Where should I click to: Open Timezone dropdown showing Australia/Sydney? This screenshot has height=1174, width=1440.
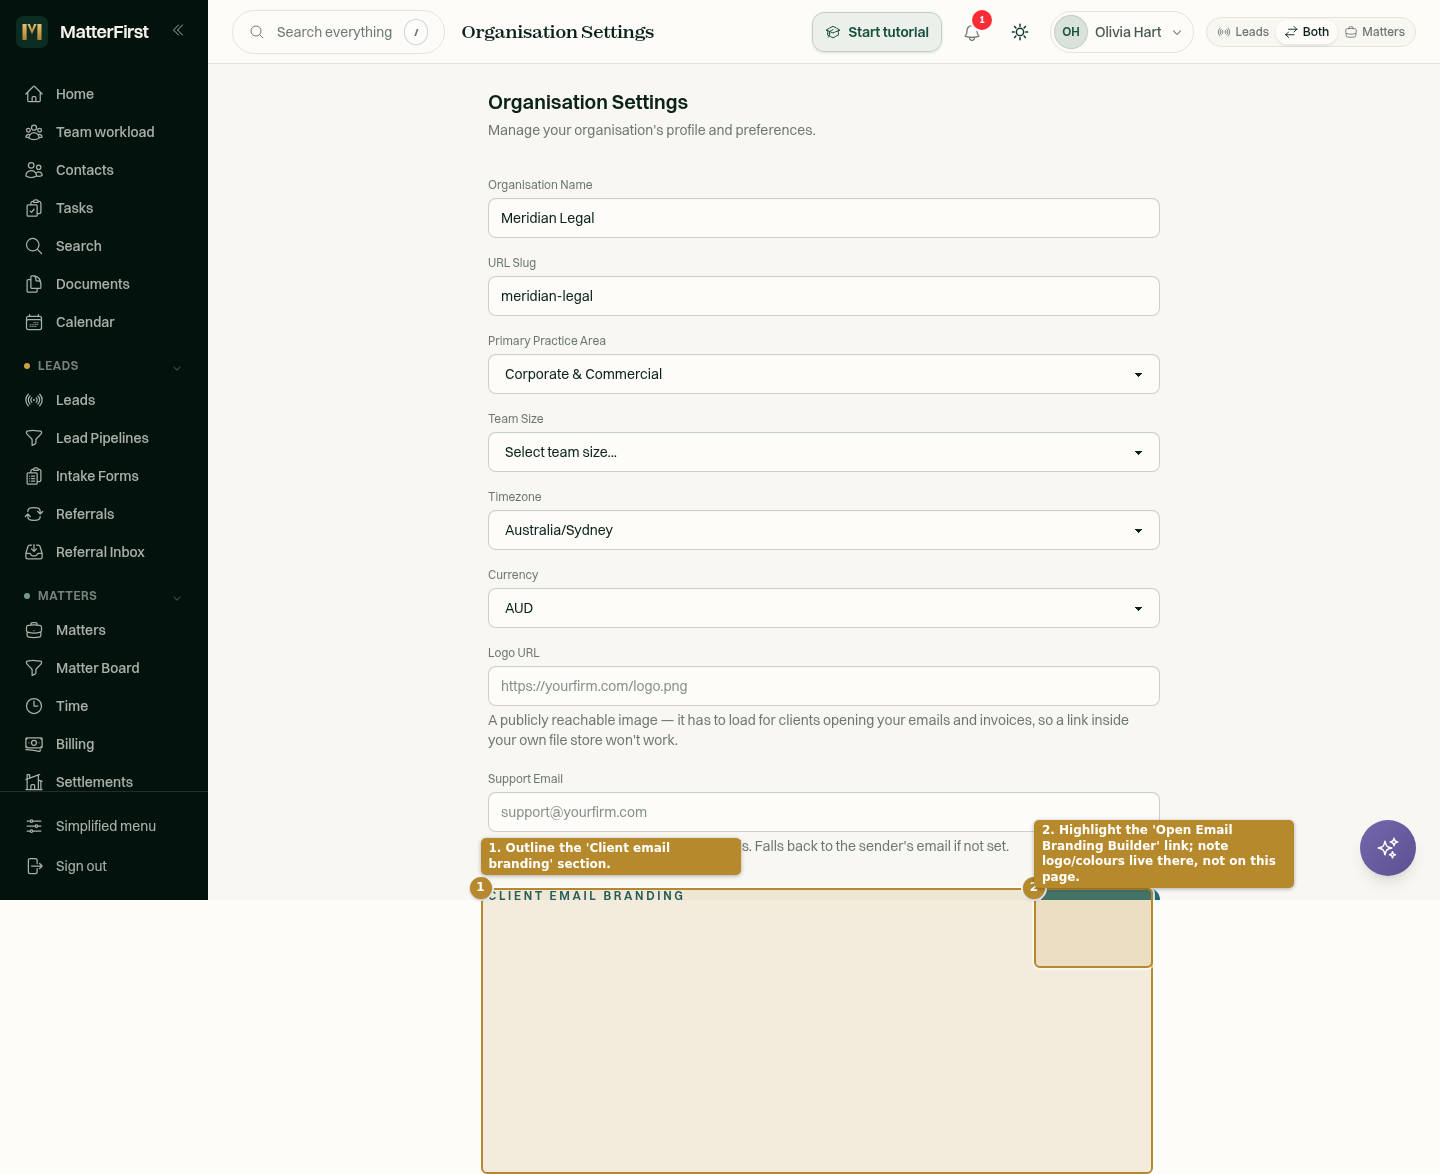pos(824,530)
